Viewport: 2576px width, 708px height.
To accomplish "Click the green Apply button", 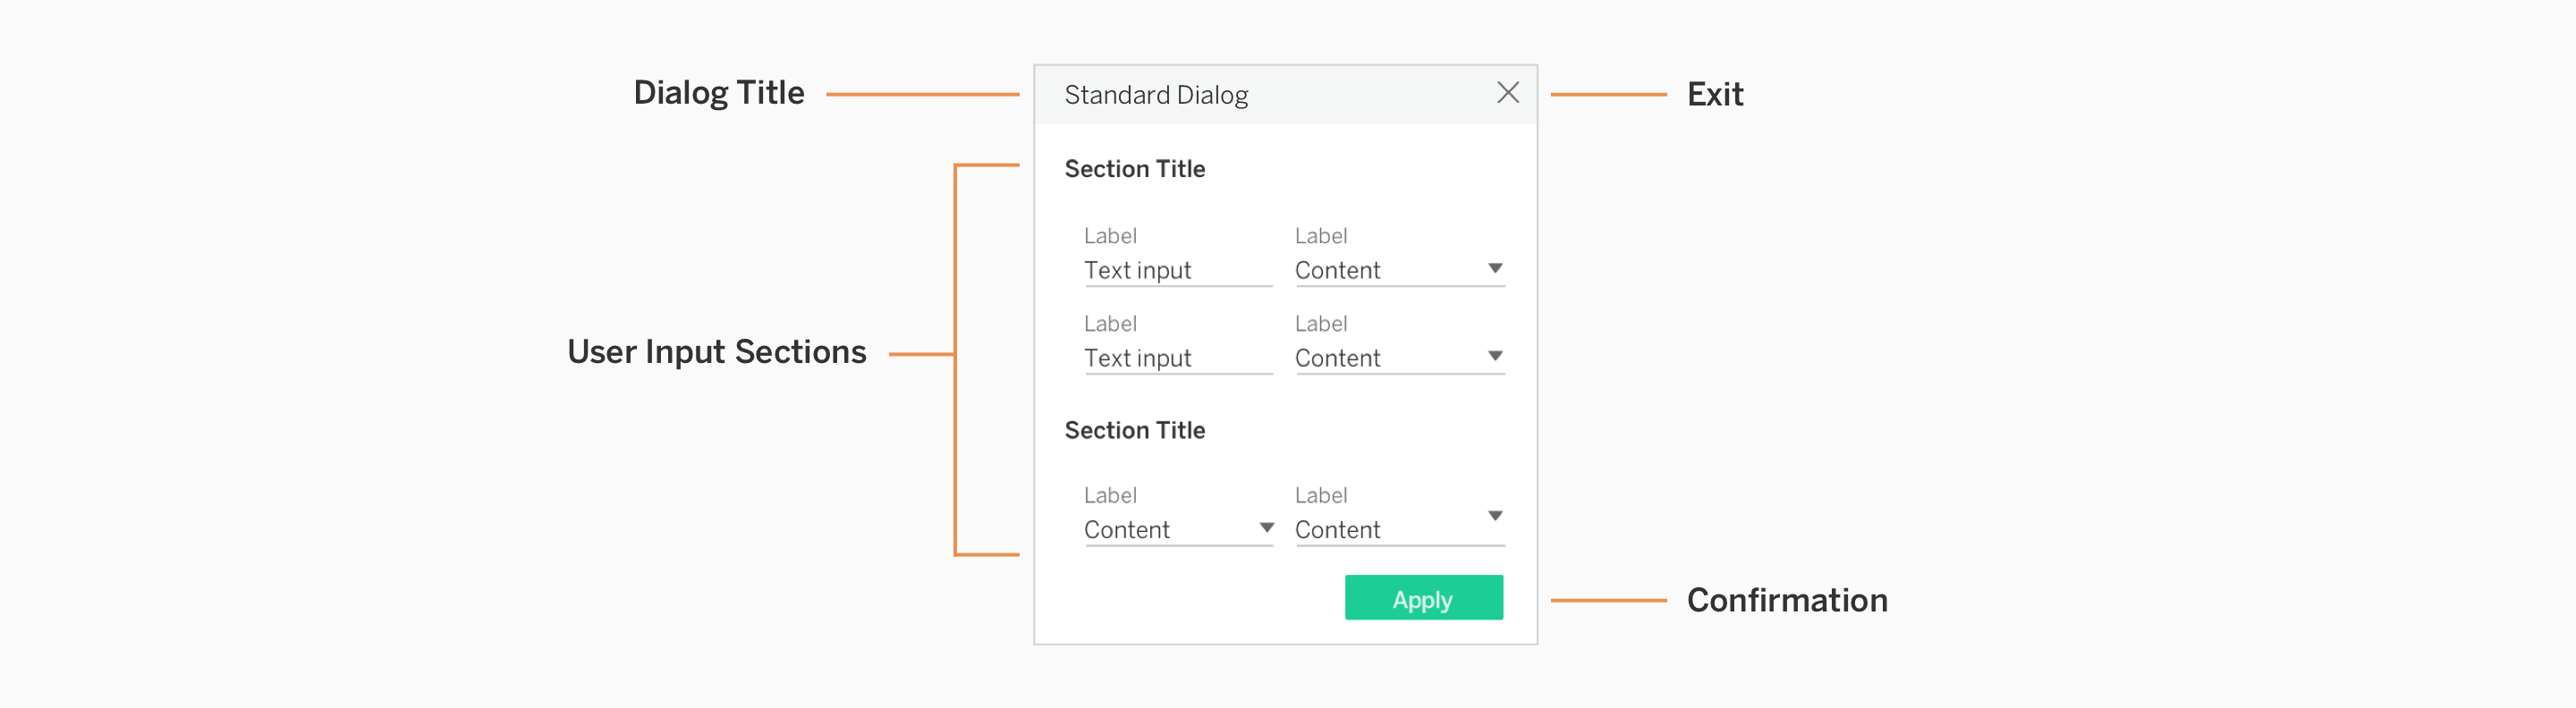I will (1422, 598).
